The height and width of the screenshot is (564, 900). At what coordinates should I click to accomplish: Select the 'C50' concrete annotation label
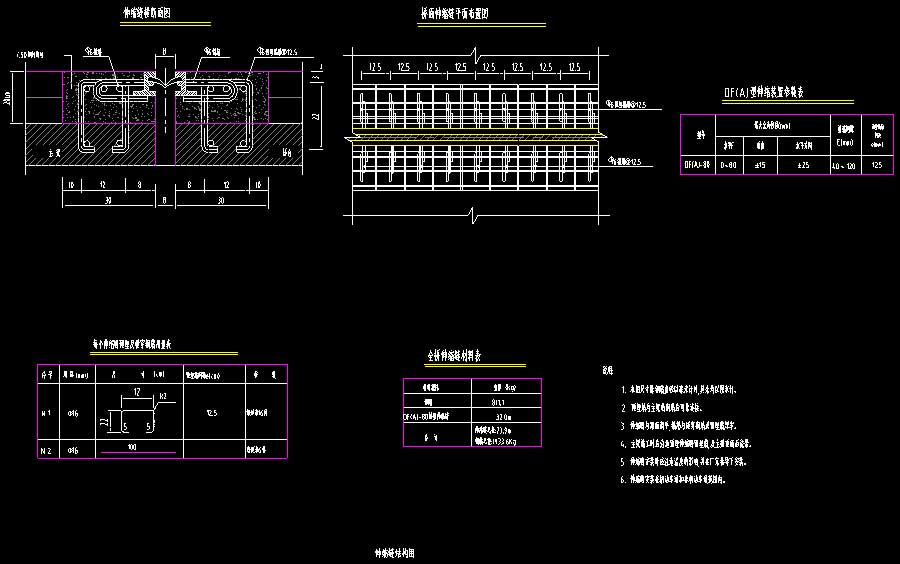[x=30, y=55]
